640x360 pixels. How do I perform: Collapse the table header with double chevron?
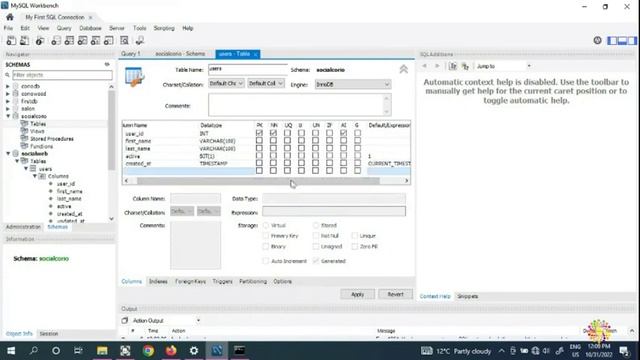(403, 69)
